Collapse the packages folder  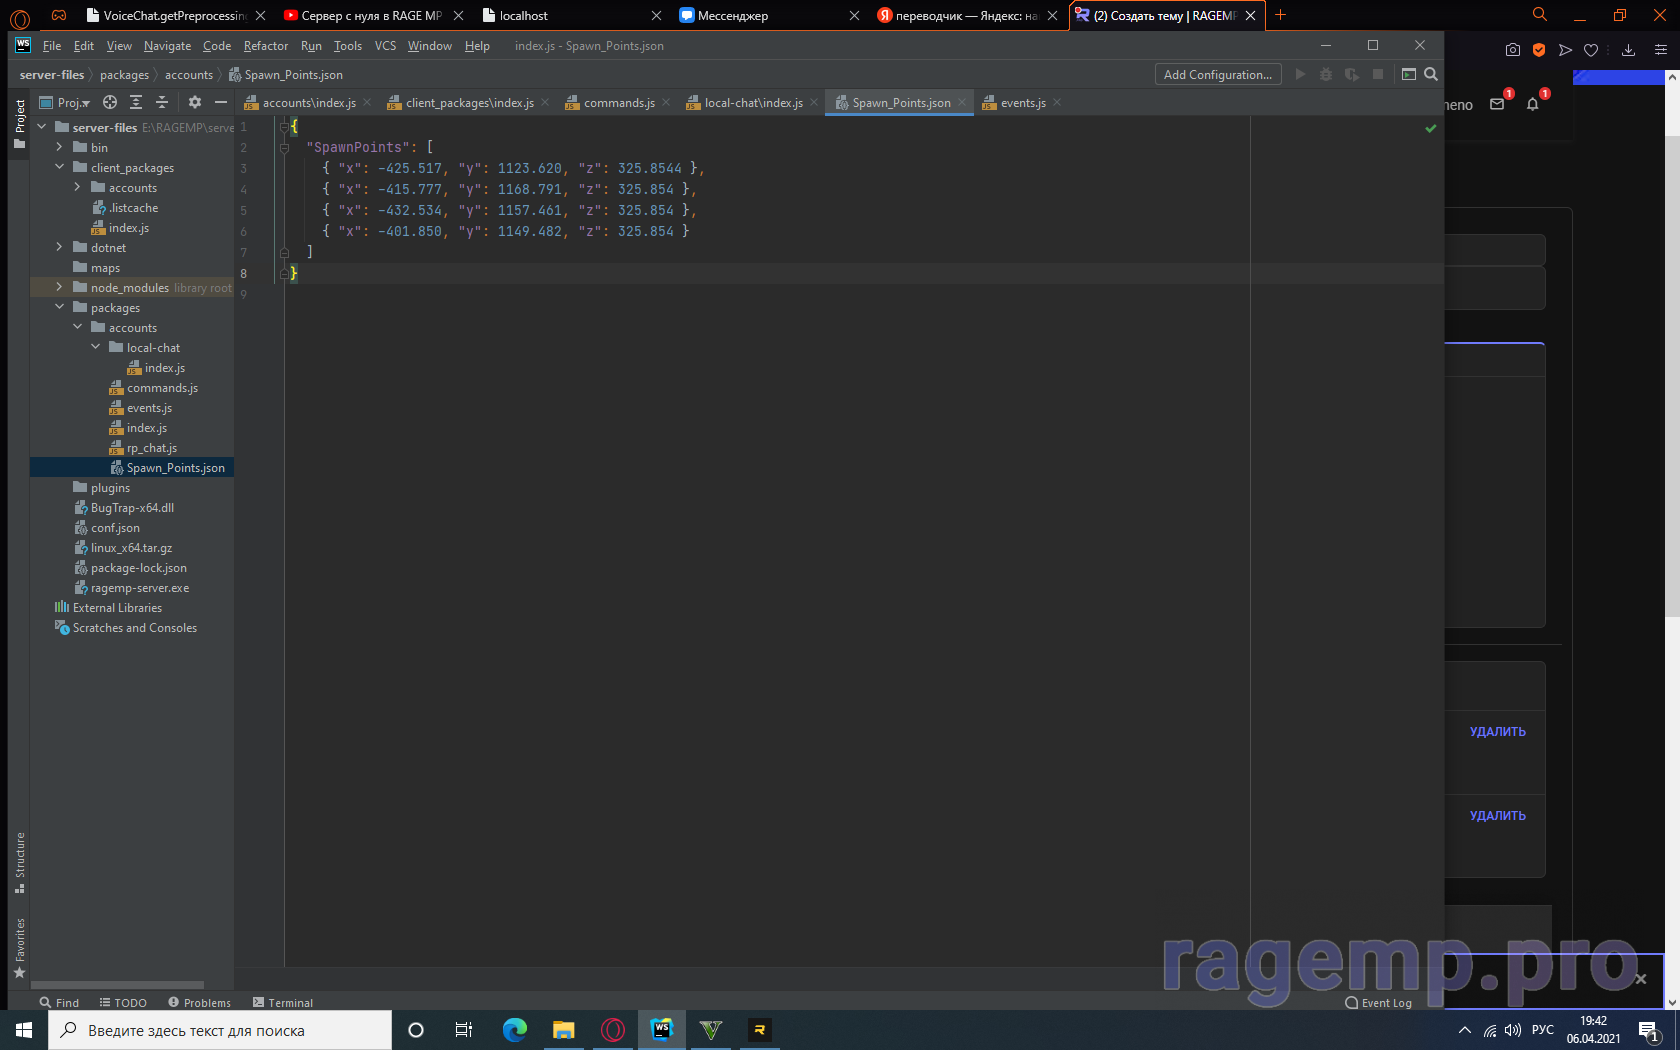tap(60, 307)
